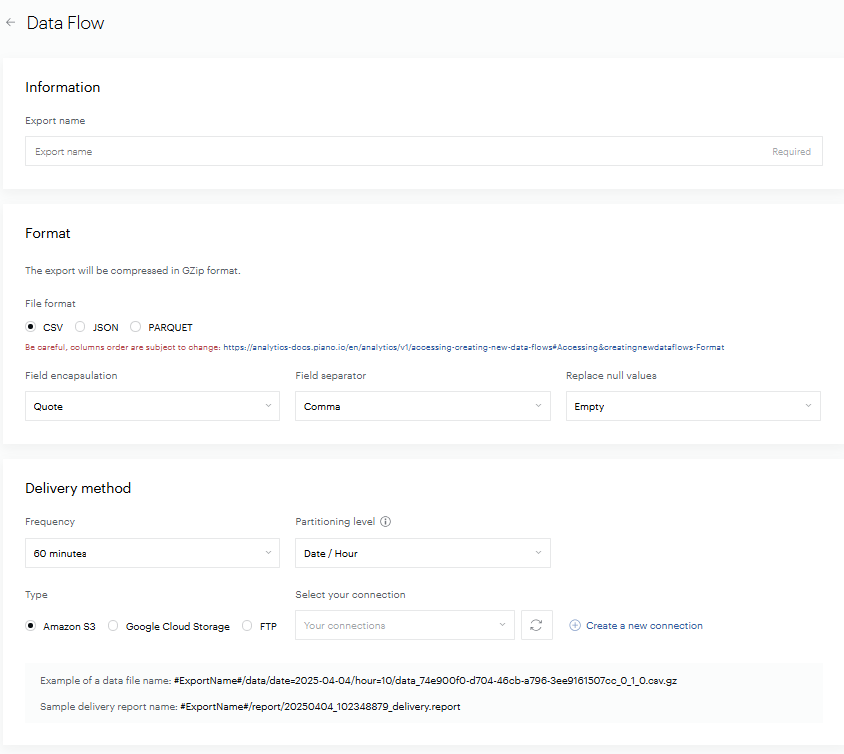The height and width of the screenshot is (754, 844).
Task: Open the Your connections dropdown
Action: [404, 625]
